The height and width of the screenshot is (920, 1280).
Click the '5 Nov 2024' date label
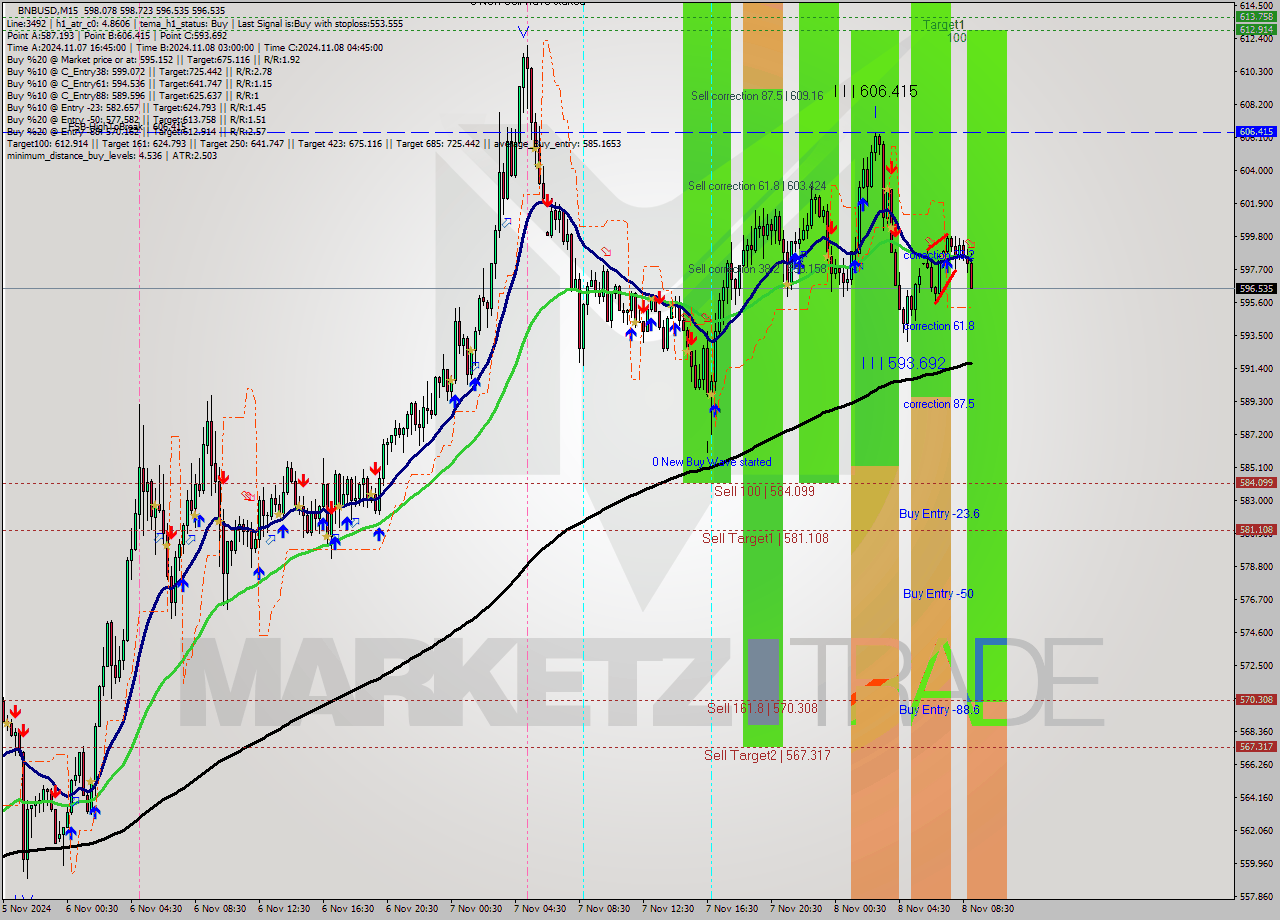tap(27, 908)
